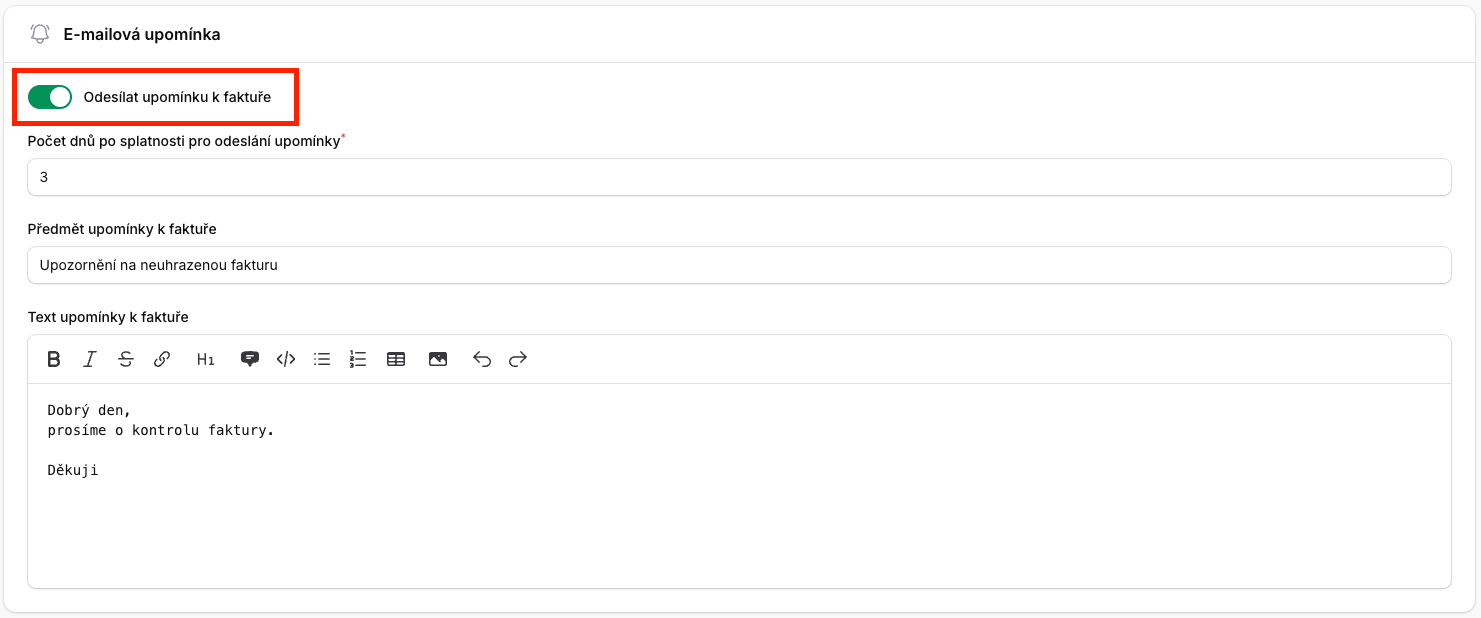This screenshot has height=618, width=1481.
Task: Insert code block via code icon
Action: point(286,359)
